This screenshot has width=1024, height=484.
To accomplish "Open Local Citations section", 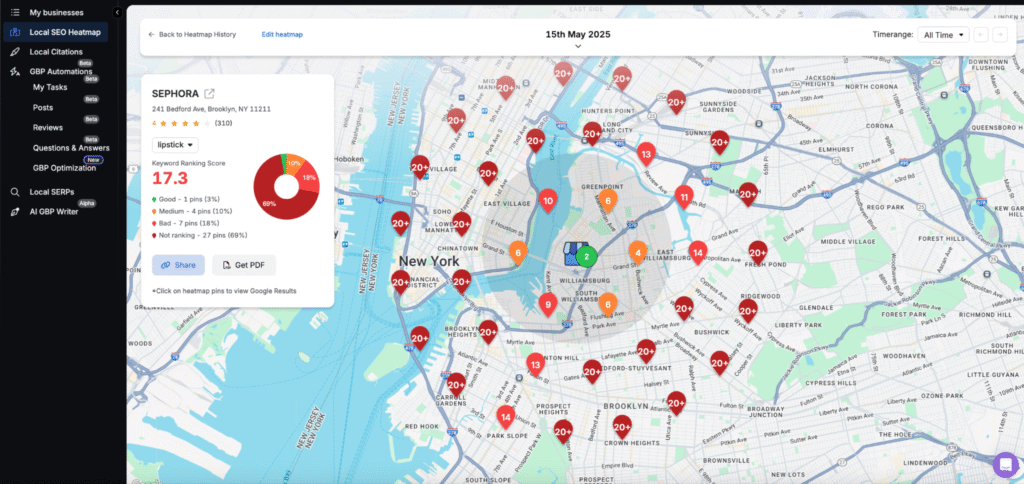I will pos(56,52).
